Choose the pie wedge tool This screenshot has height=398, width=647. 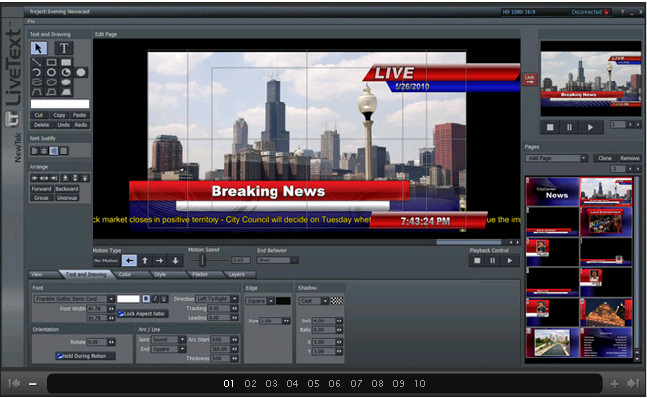pyautogui.click(x=66, y=73)
